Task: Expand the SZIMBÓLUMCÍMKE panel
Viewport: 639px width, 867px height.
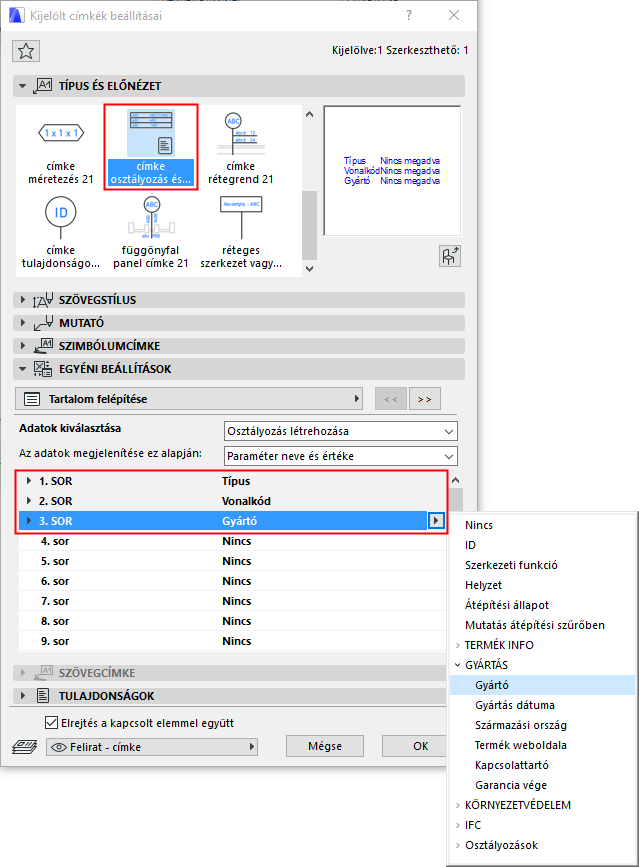Action: tap(23, 346)
